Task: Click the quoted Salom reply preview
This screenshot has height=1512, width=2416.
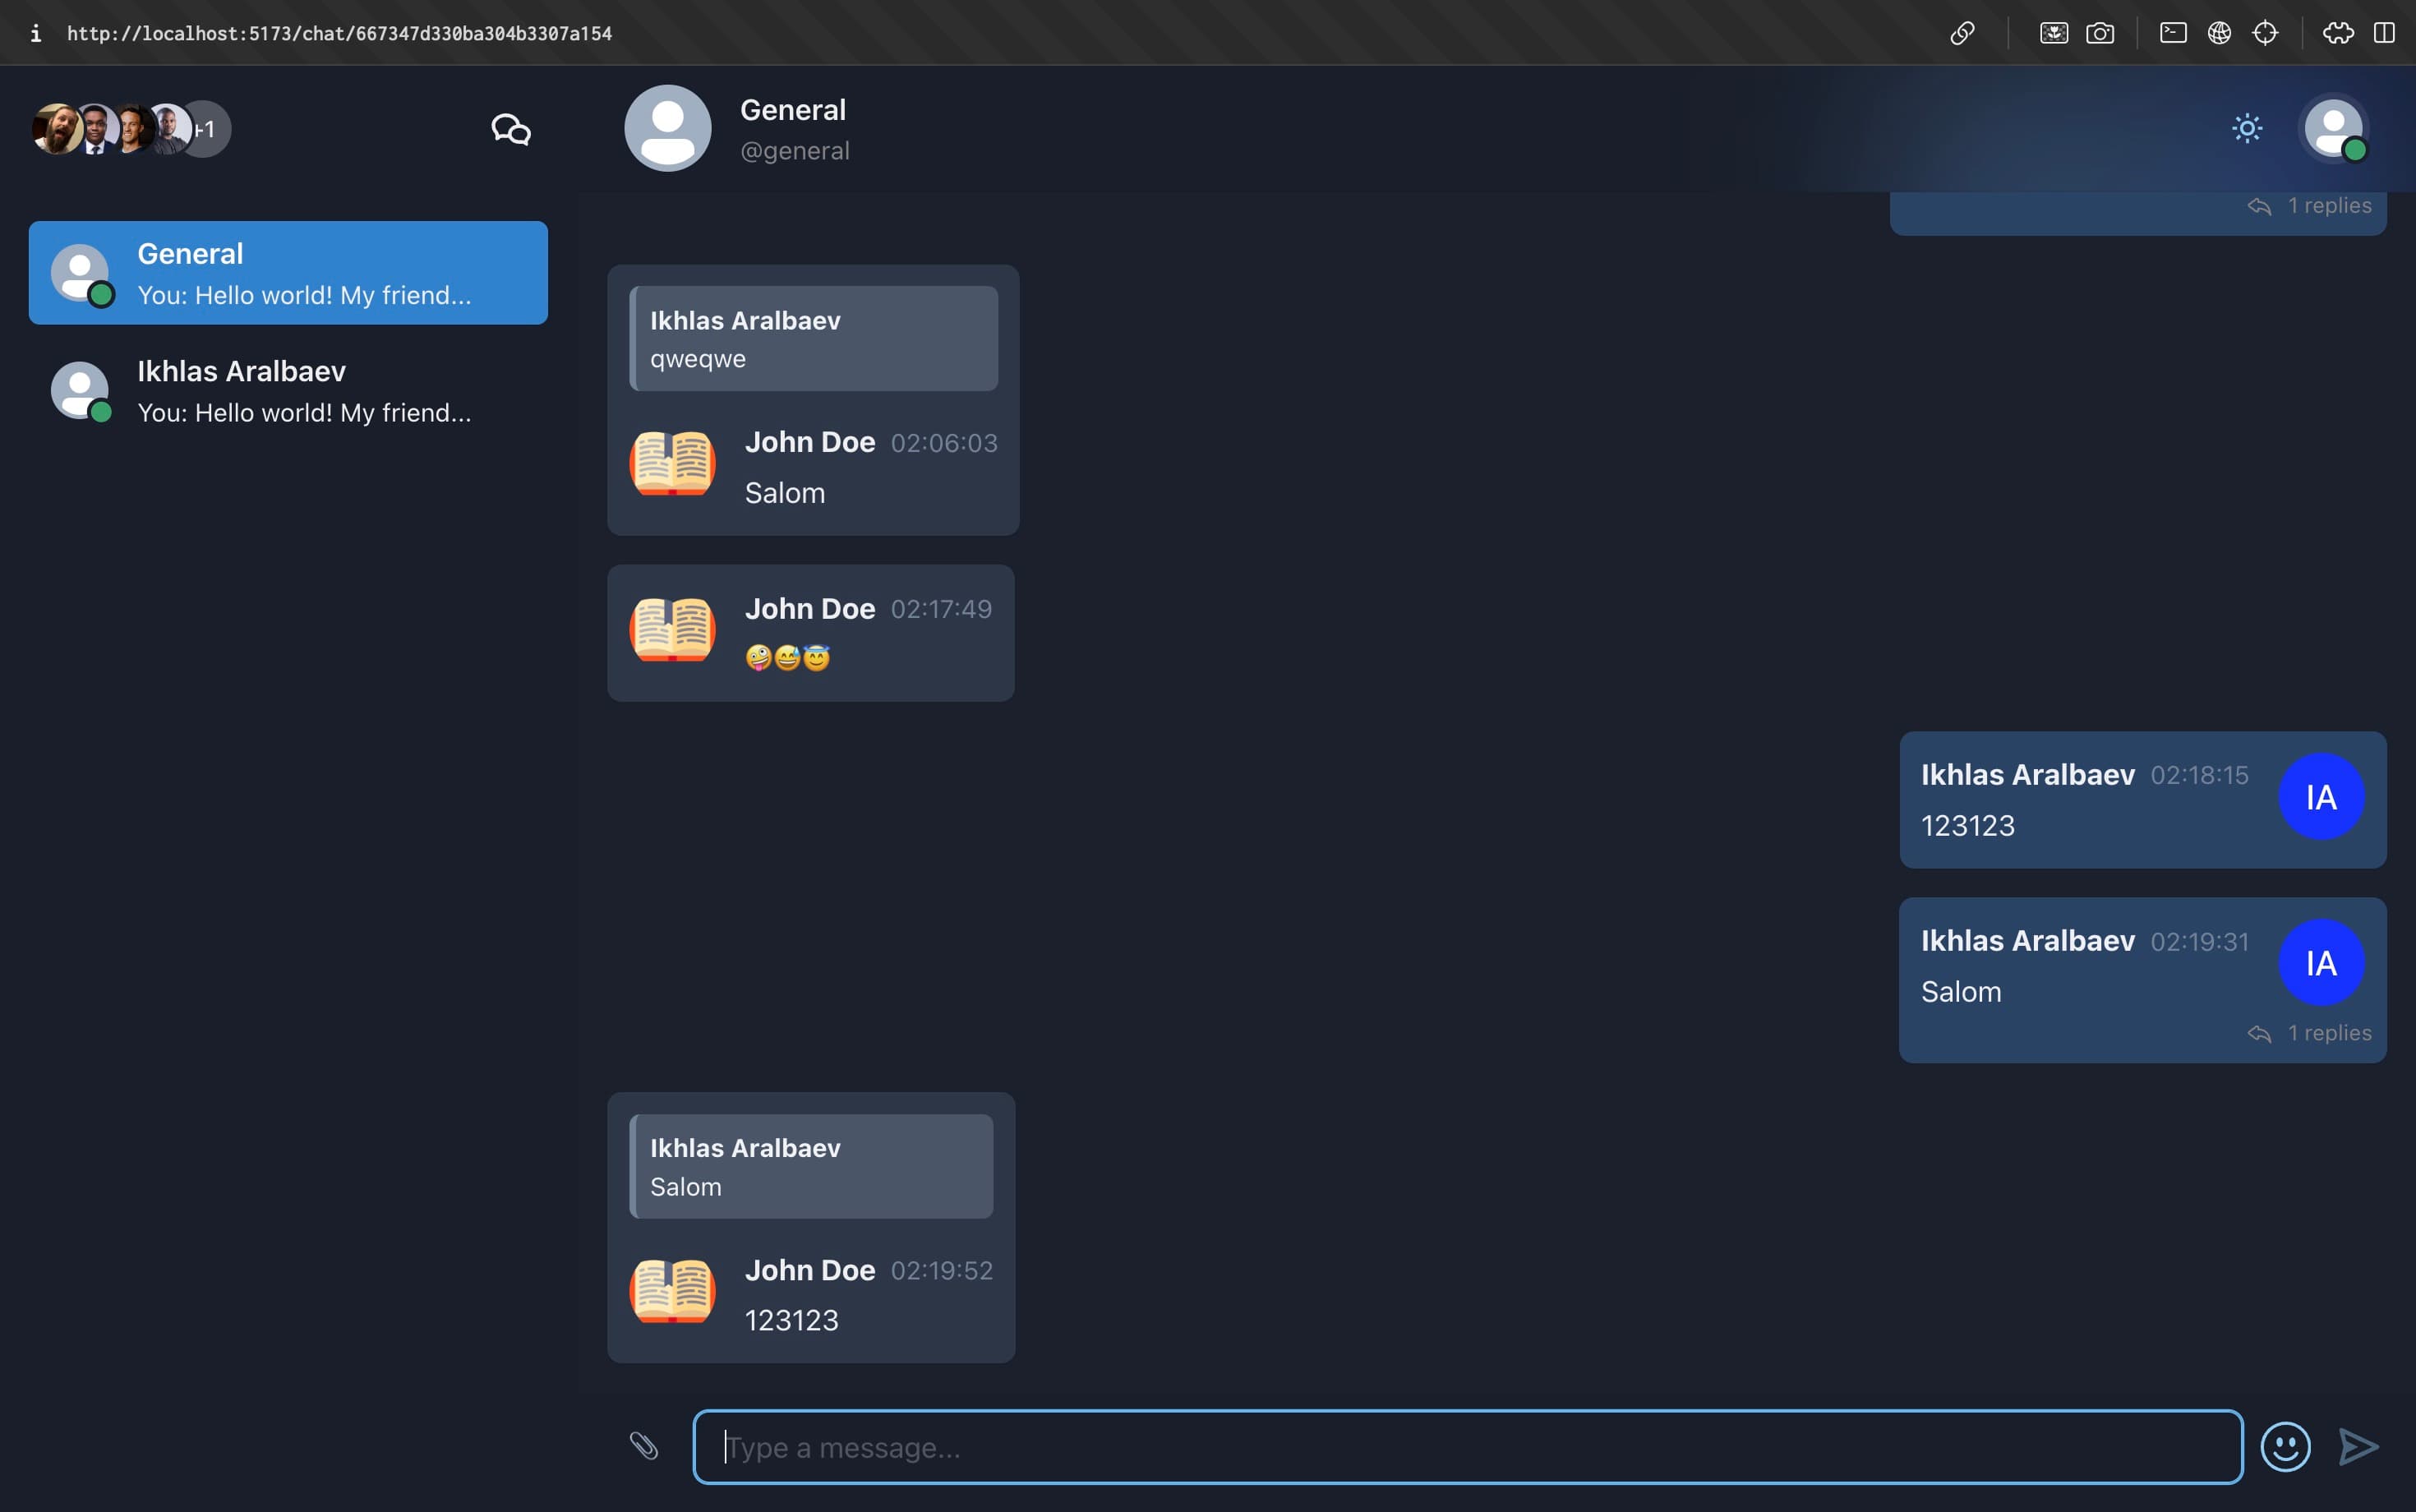Action: 811,1166
